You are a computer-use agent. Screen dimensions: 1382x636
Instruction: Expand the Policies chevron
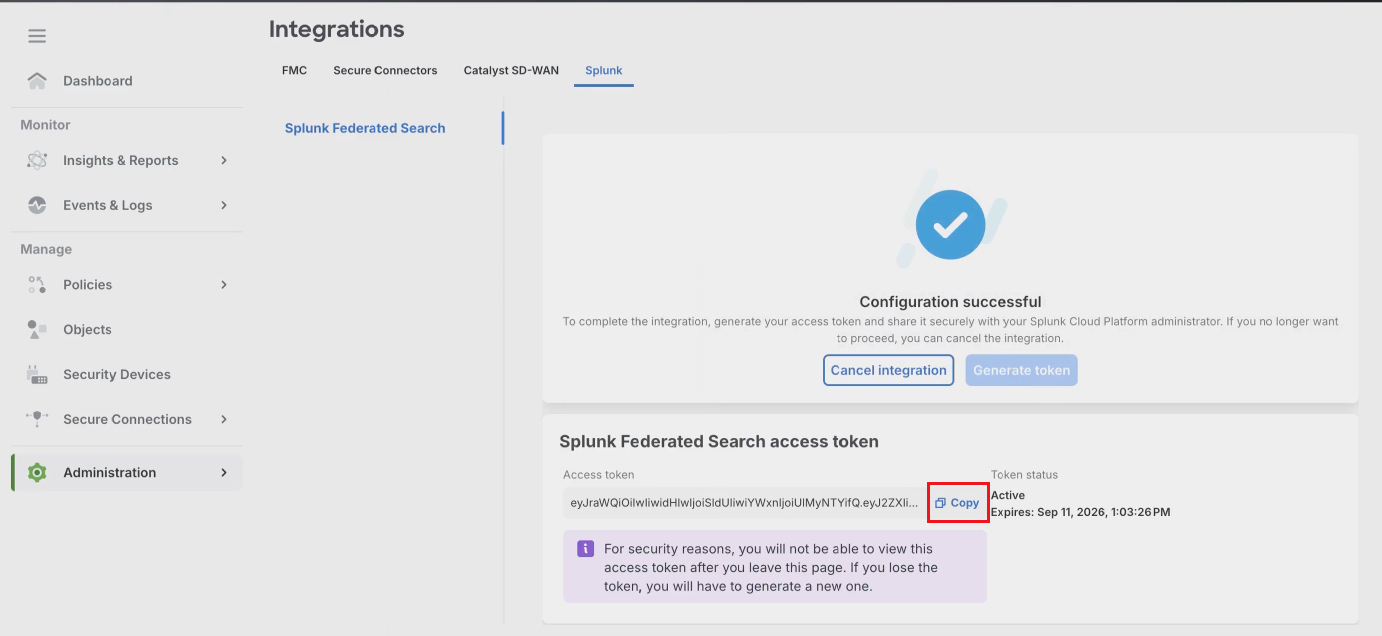tap(224, 285)
